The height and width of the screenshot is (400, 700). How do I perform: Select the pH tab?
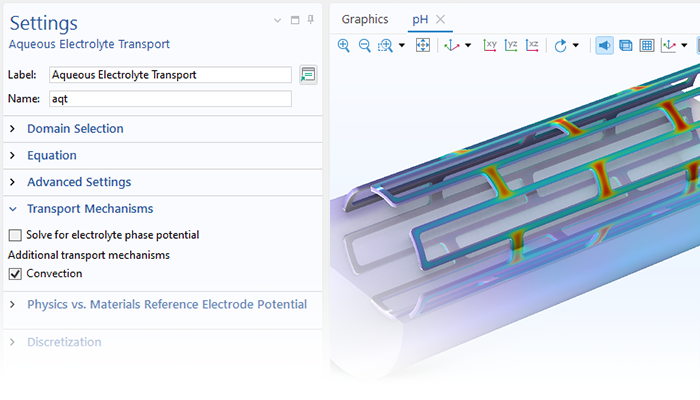420,19
